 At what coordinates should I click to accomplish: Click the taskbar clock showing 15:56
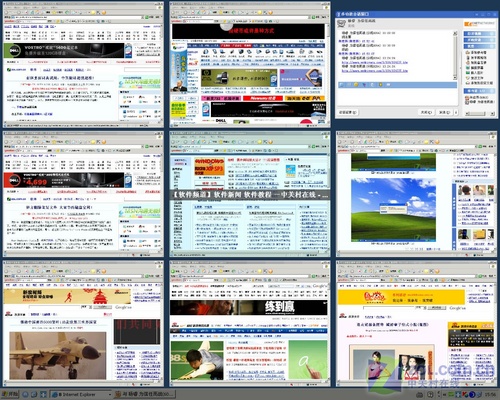tap(490, 395)
